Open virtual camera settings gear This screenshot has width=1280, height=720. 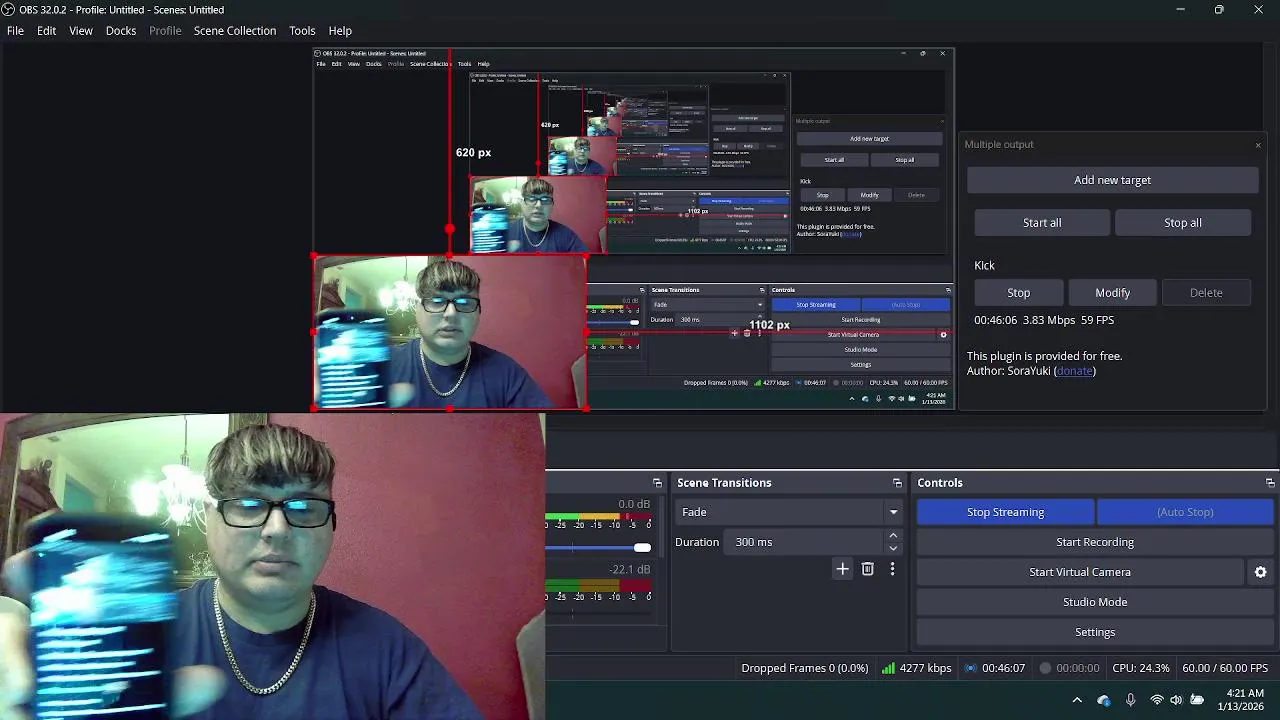[x=1260, y=572]
